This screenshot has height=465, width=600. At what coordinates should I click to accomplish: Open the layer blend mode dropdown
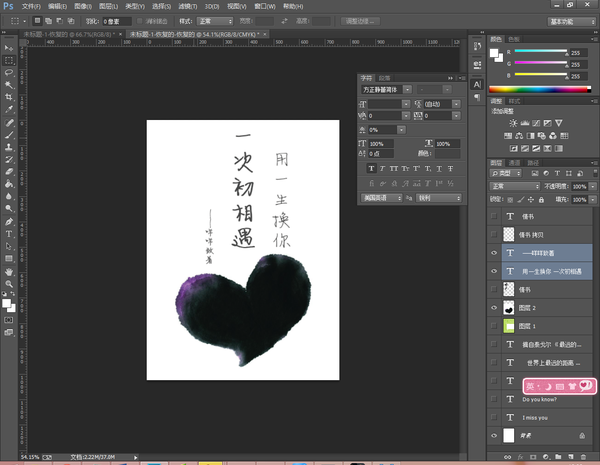[515, 186]
